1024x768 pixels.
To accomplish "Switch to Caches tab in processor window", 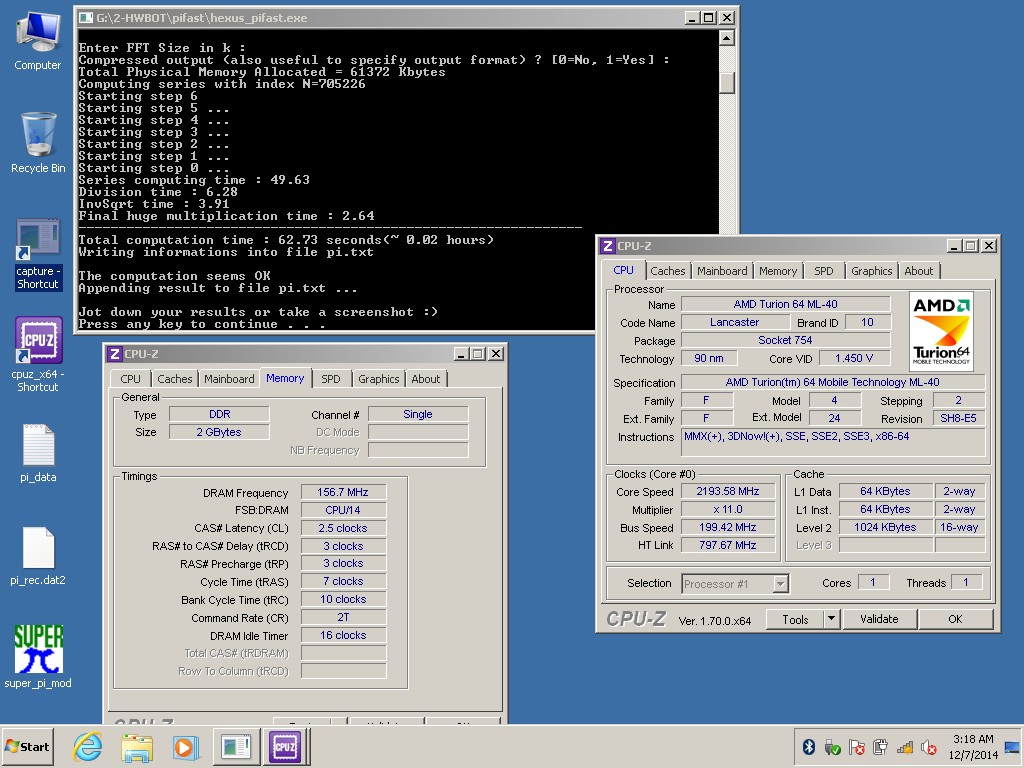I will point(667,271).
